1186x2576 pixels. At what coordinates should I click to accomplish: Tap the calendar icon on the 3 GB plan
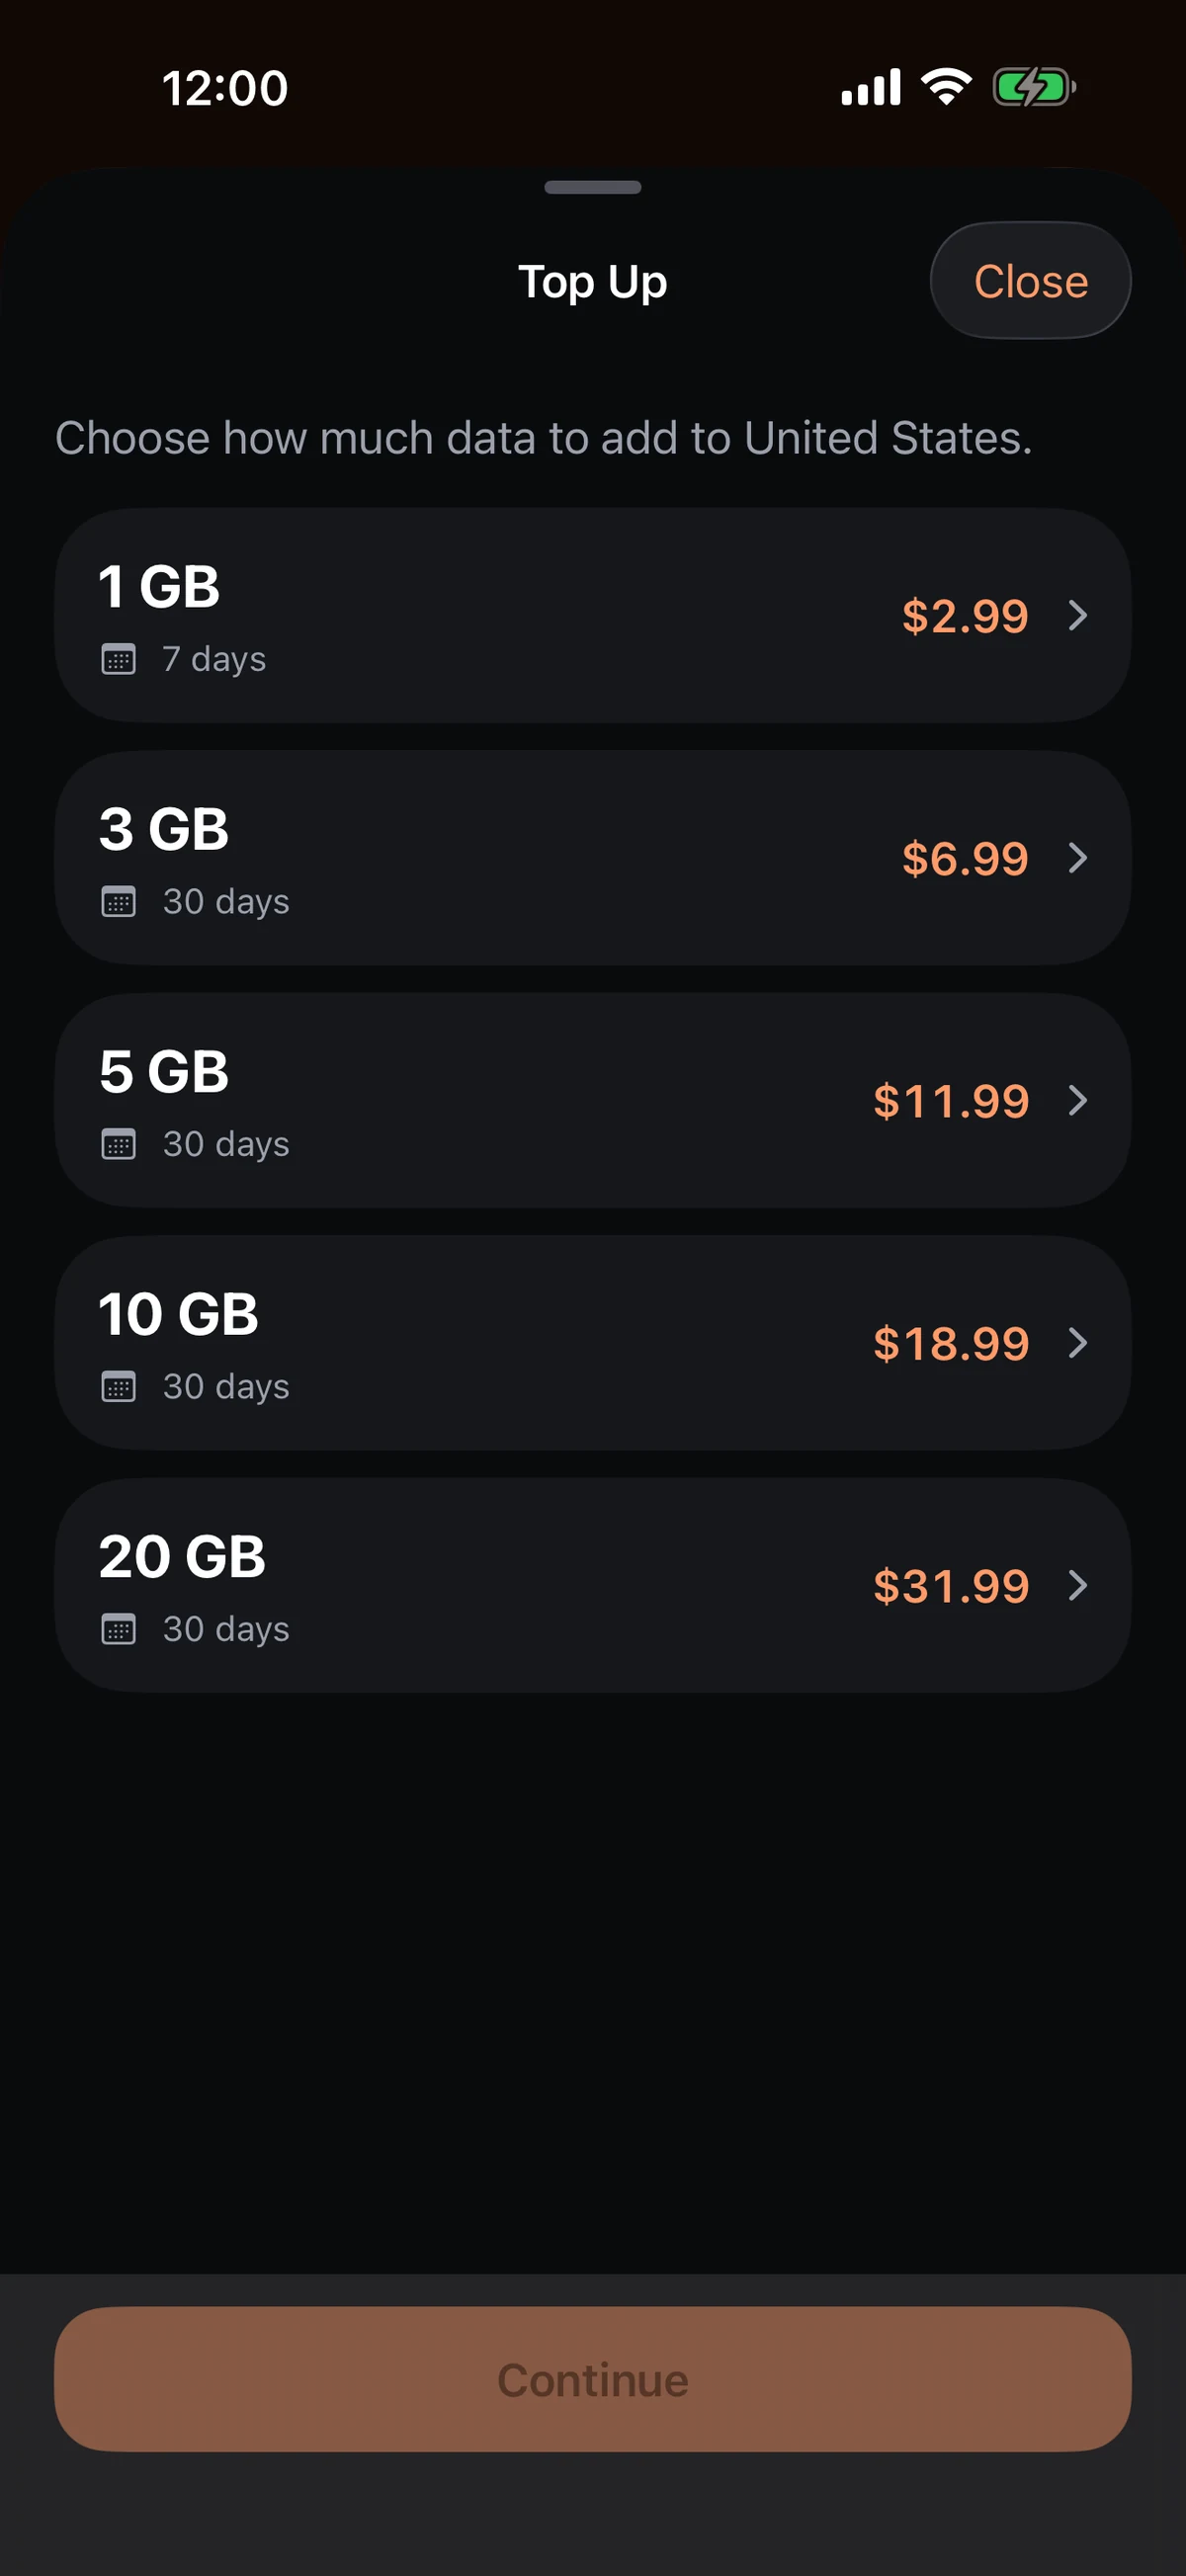coord(118,901)
